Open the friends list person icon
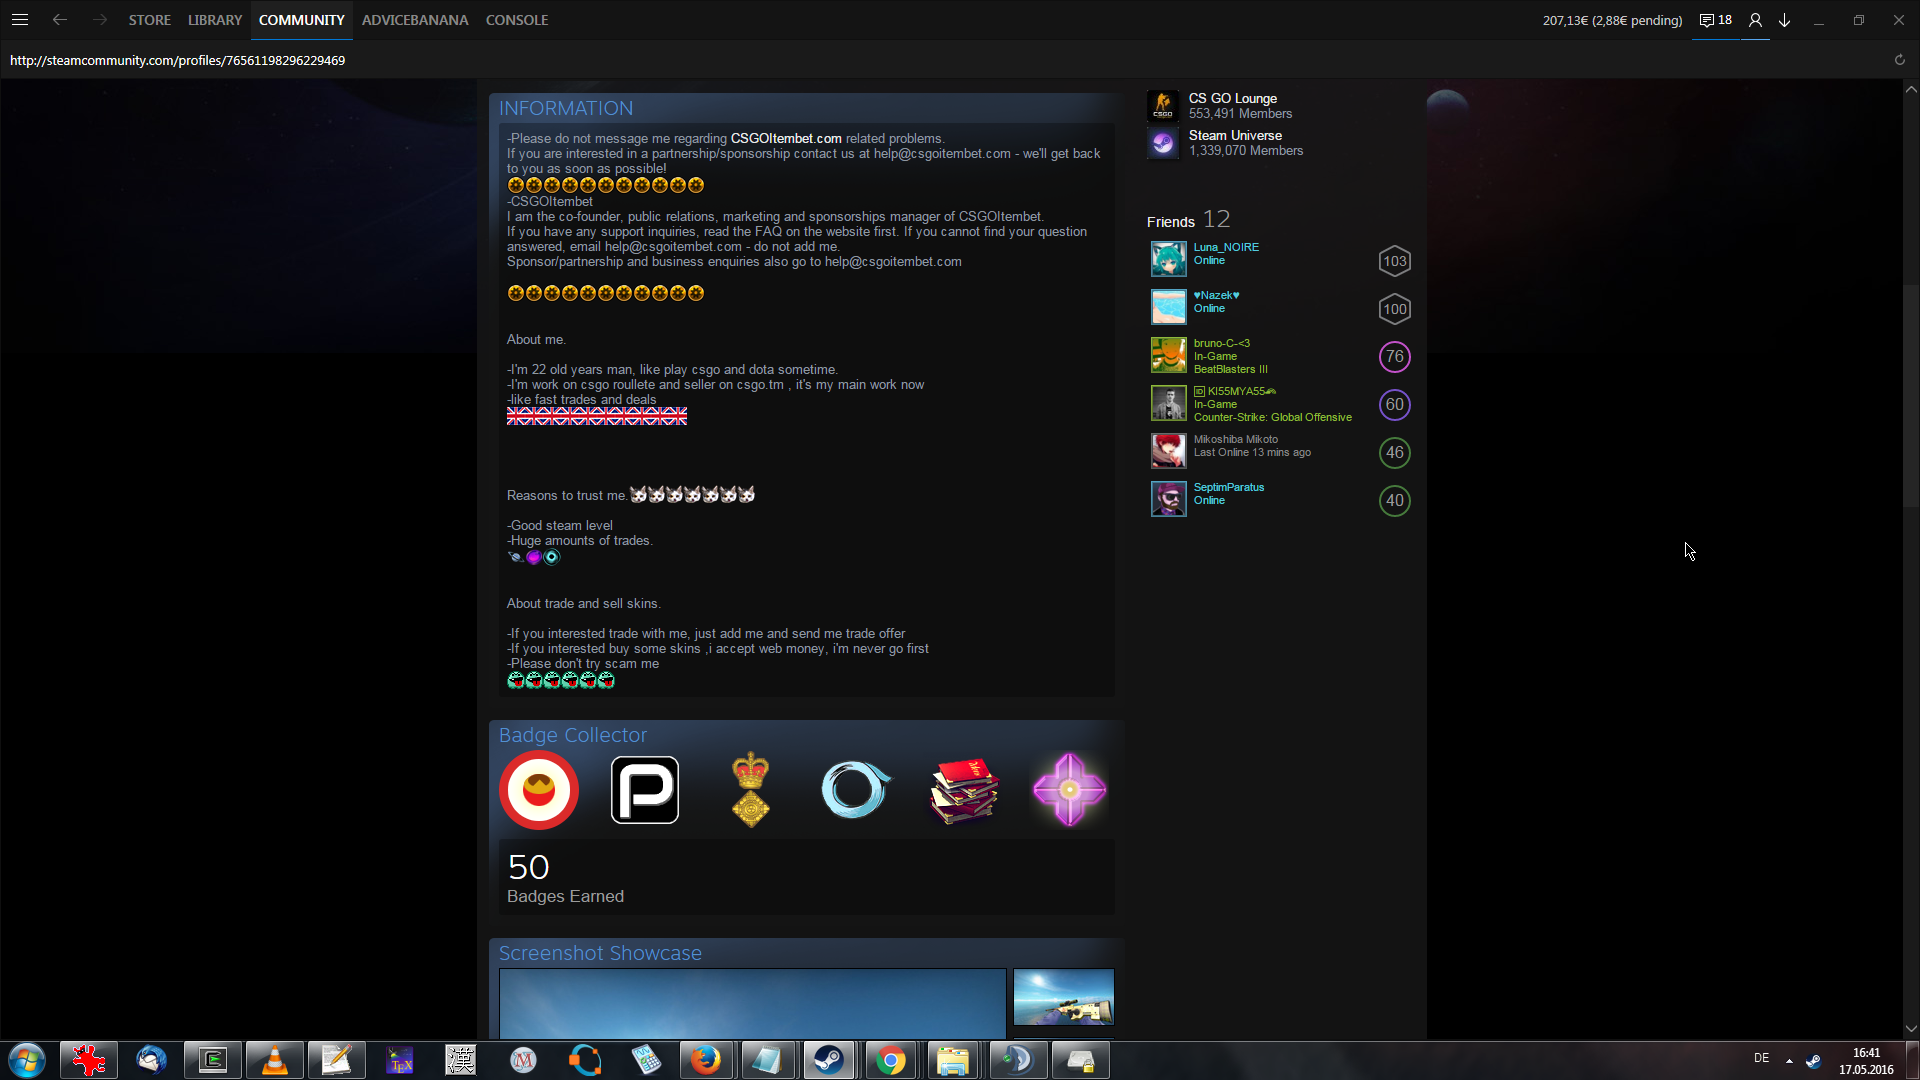The image size is (1920, 1080). pyautogui.click(x=1755, y=20)
